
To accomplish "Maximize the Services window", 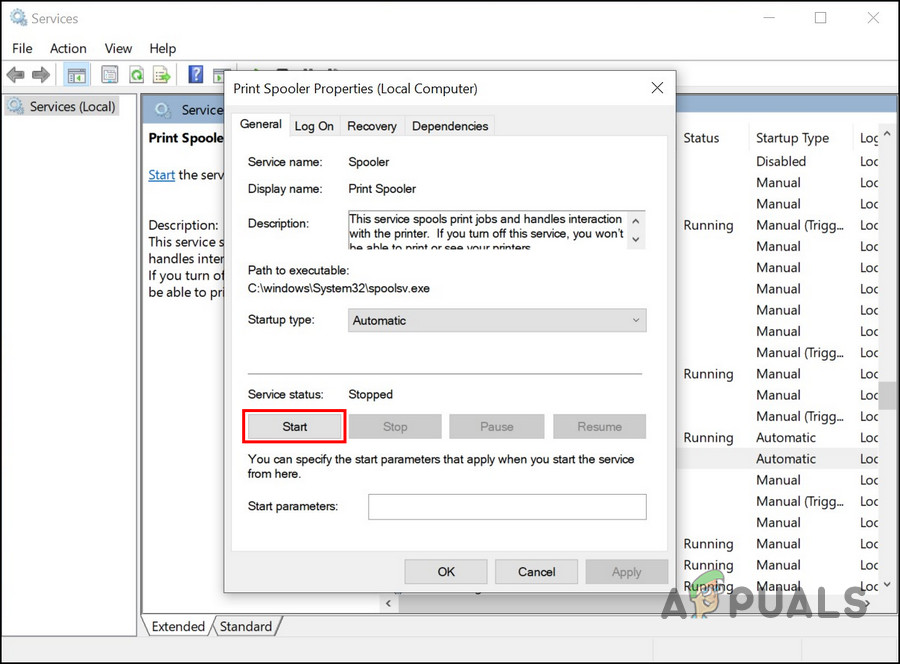I will (821, 18).
